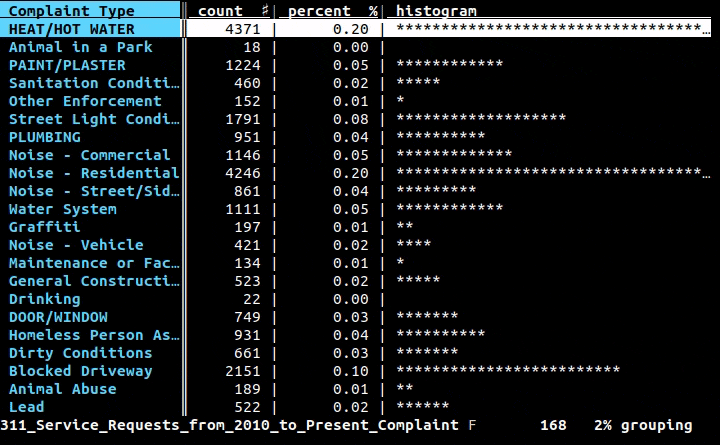Select the histogram column header
Image resolution: width=720 pixels, height=445 pixels.
[x=436, y=11]
